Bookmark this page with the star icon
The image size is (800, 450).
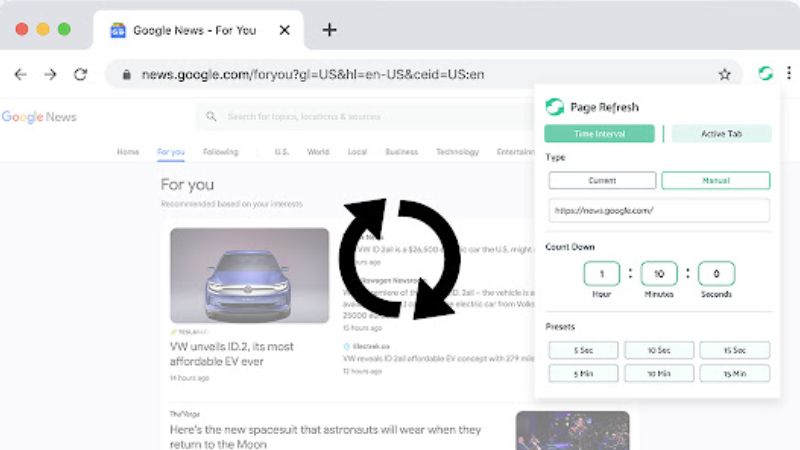coord(724,74)
